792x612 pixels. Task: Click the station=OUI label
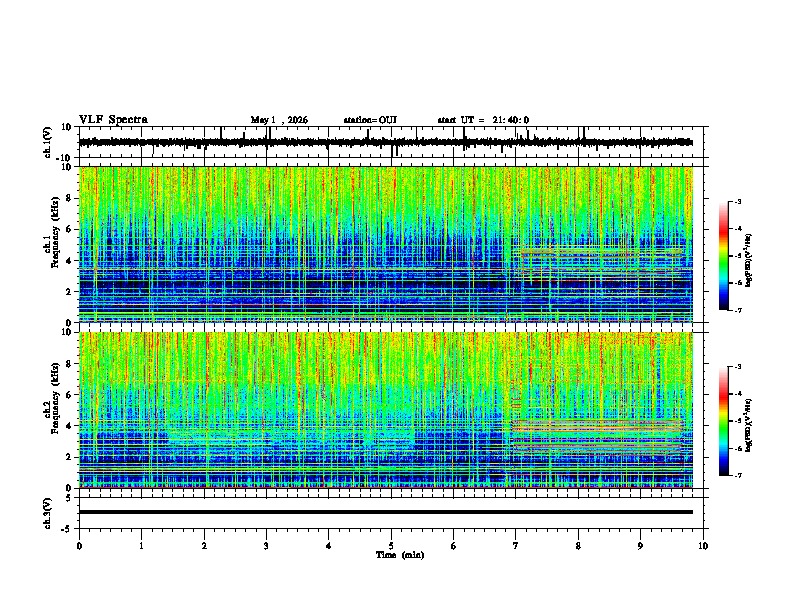(370, 120)
